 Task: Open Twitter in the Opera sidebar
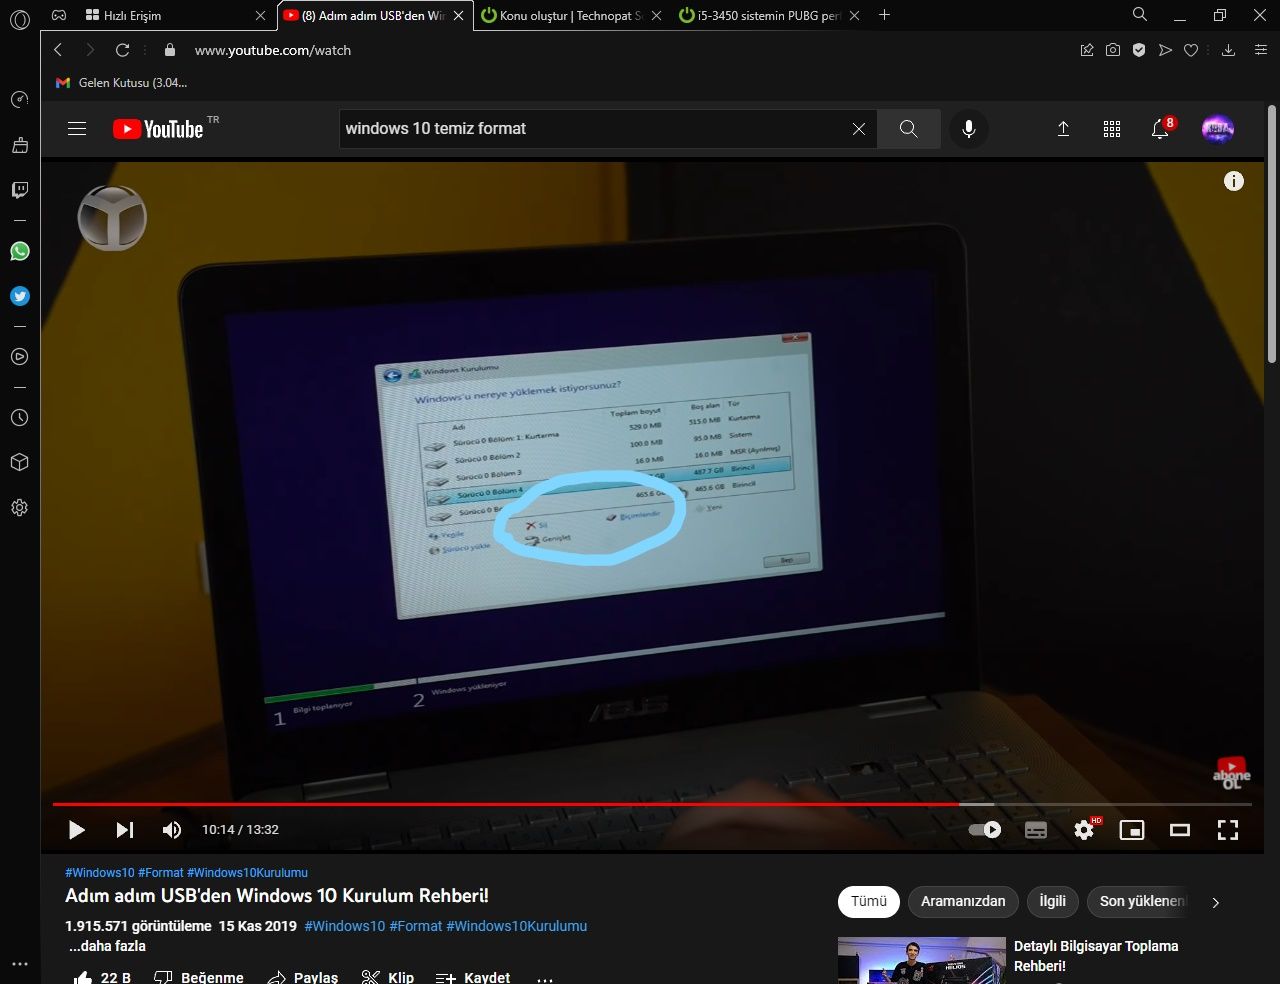20,296
